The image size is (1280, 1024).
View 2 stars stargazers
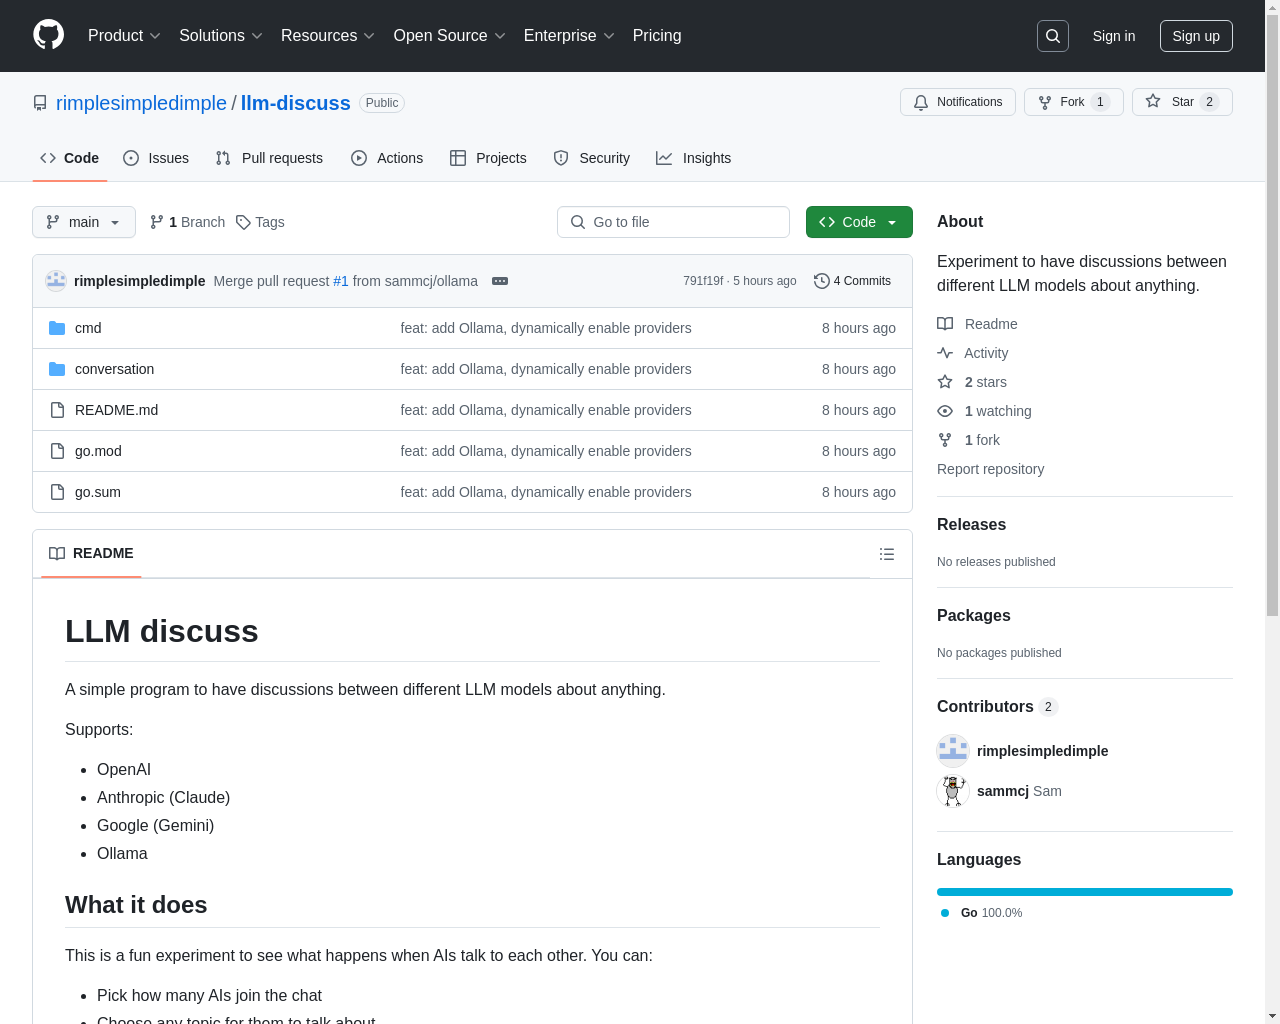pyautogui.click(x=972, y=382)
